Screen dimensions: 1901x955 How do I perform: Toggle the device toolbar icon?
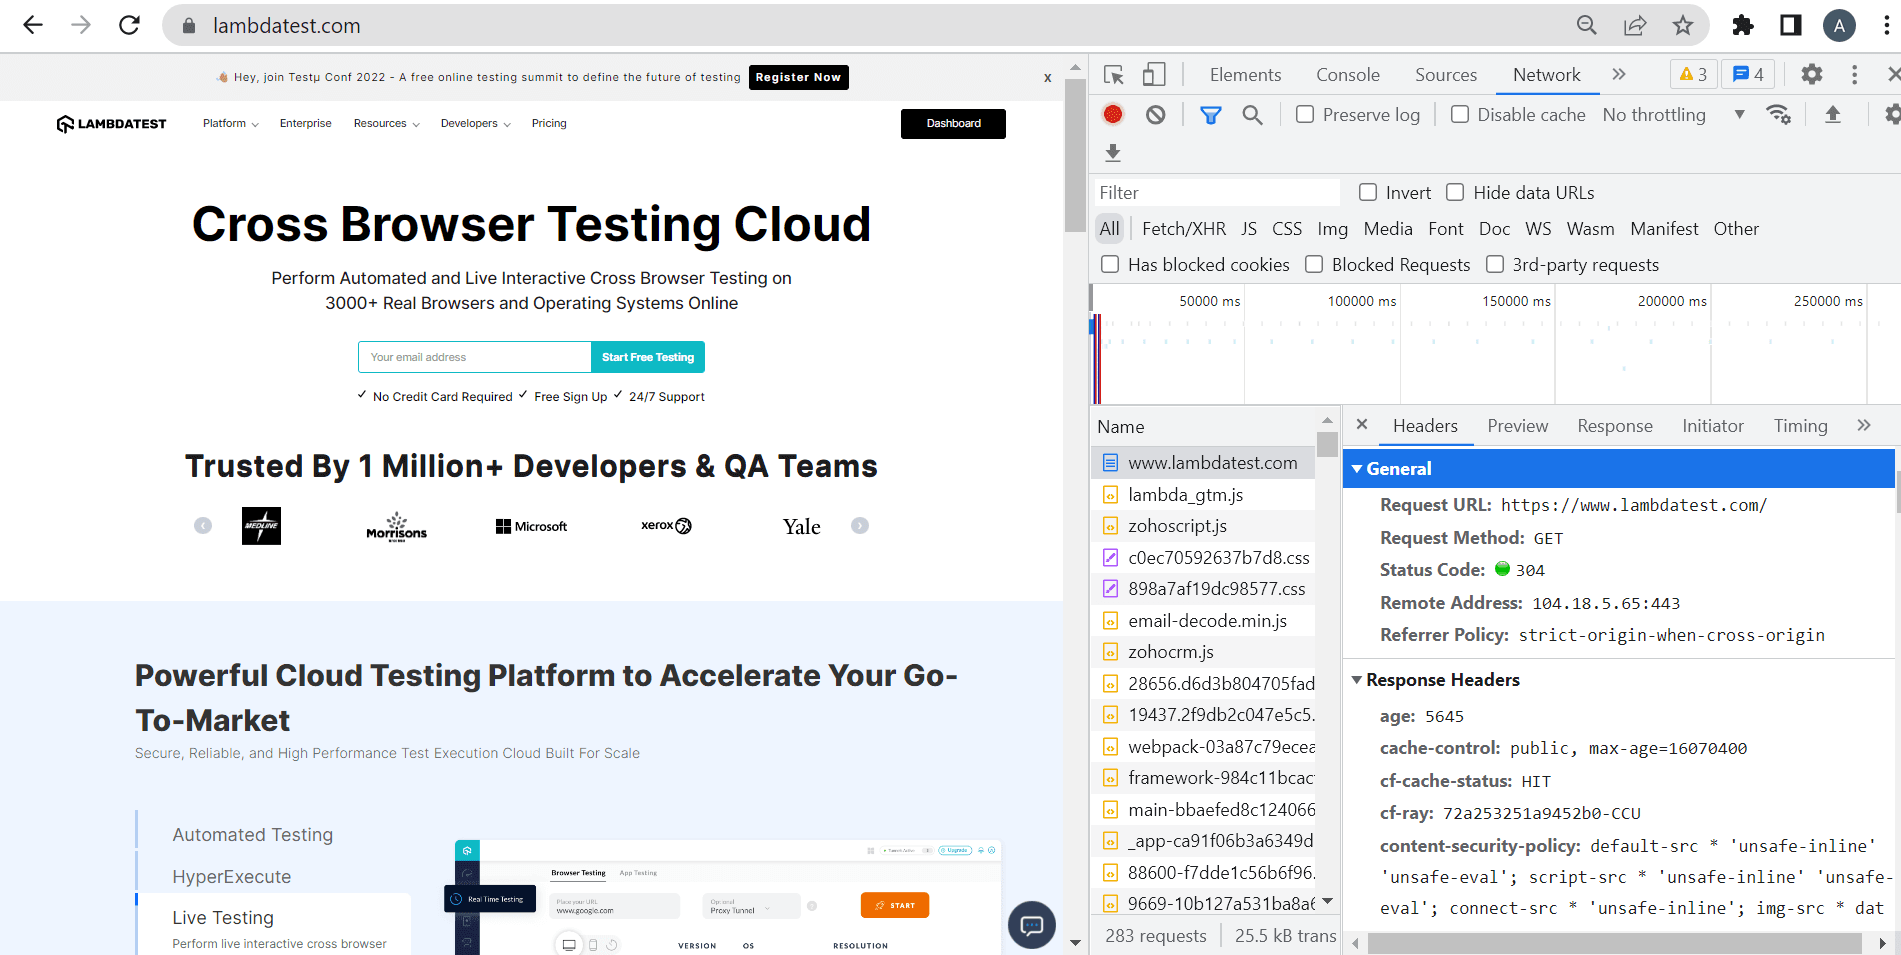point(1154,75)
